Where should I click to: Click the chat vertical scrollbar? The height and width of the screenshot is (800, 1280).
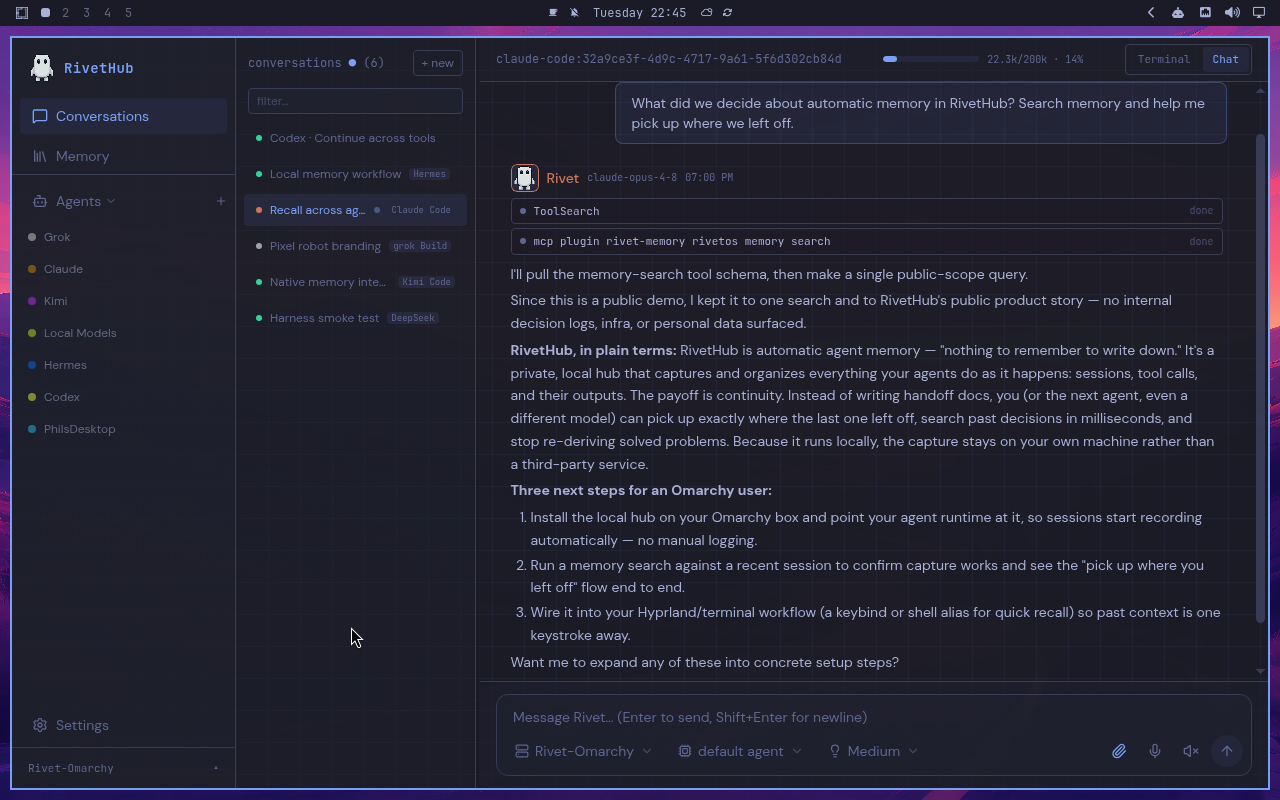(1260, 378)
